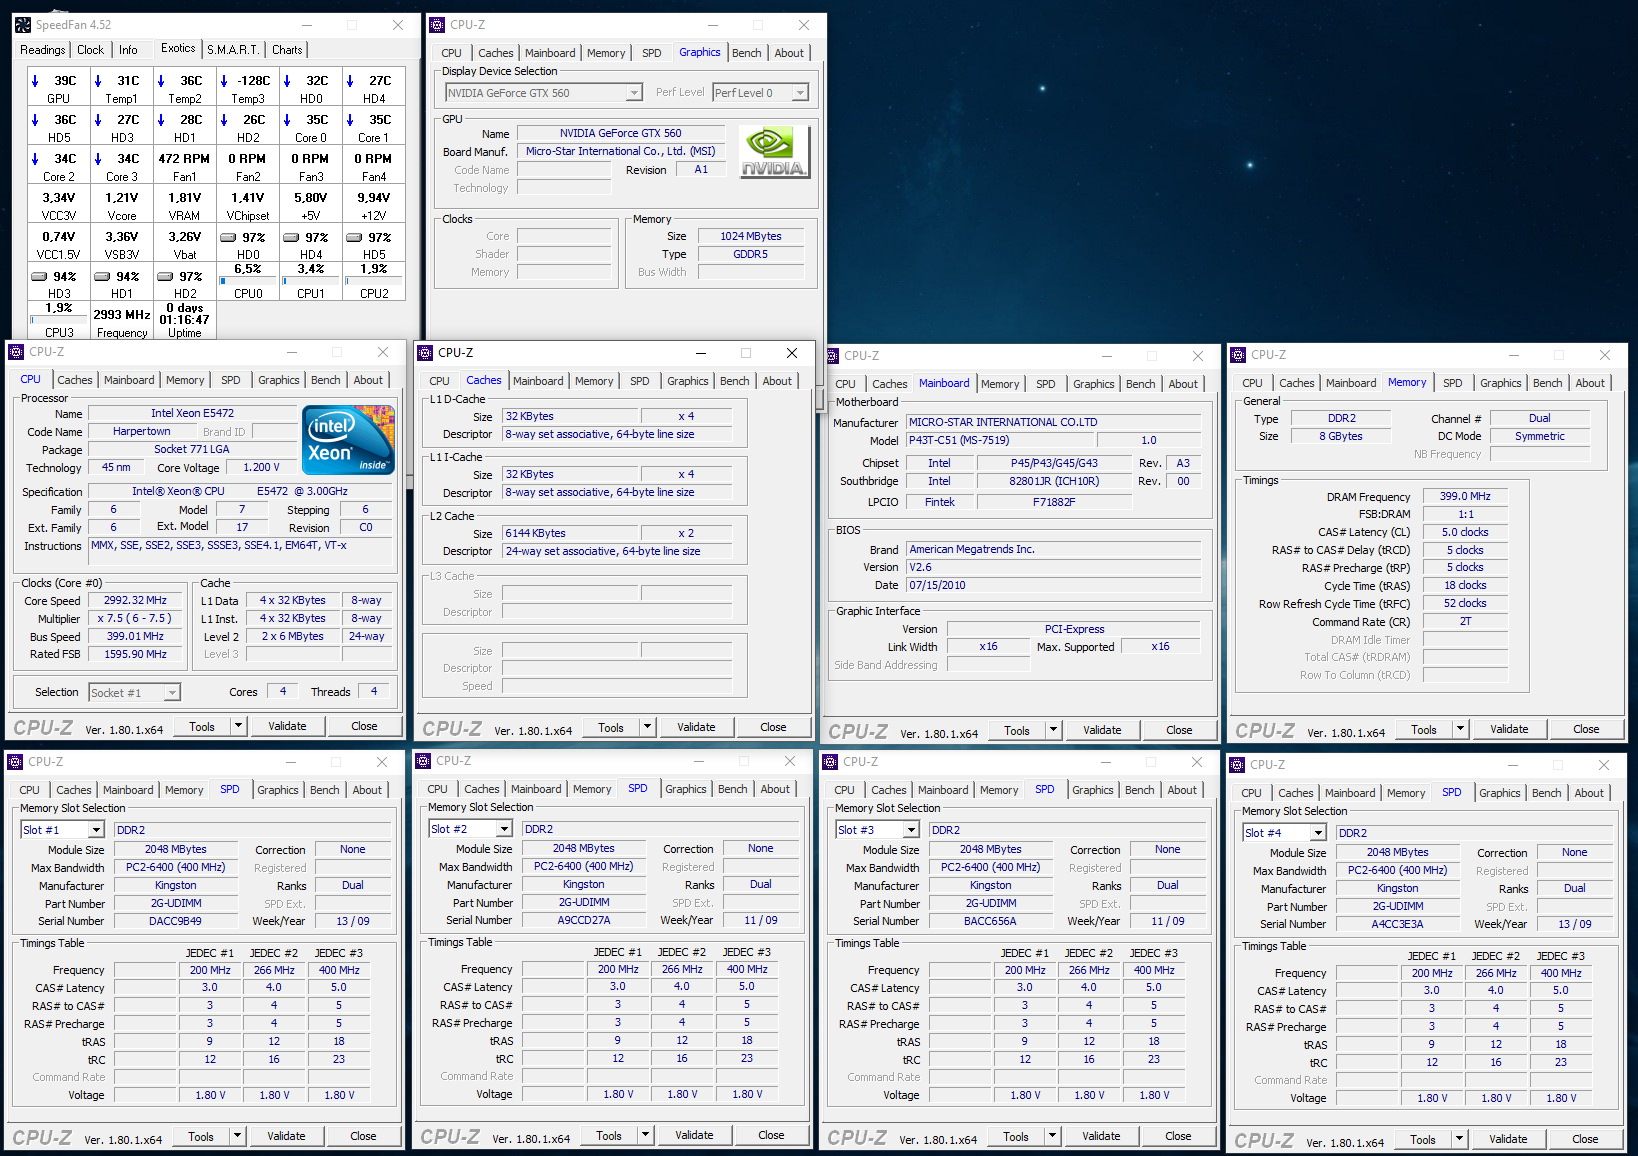Click serial number A4CC3E3A in Slot #4 window
This screenshot has height=1156, width=1638.
pos(1397,924)
